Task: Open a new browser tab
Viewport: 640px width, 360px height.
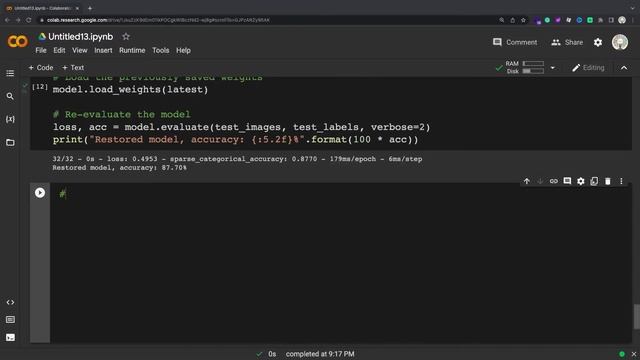Action: click(x=90, y=8)
